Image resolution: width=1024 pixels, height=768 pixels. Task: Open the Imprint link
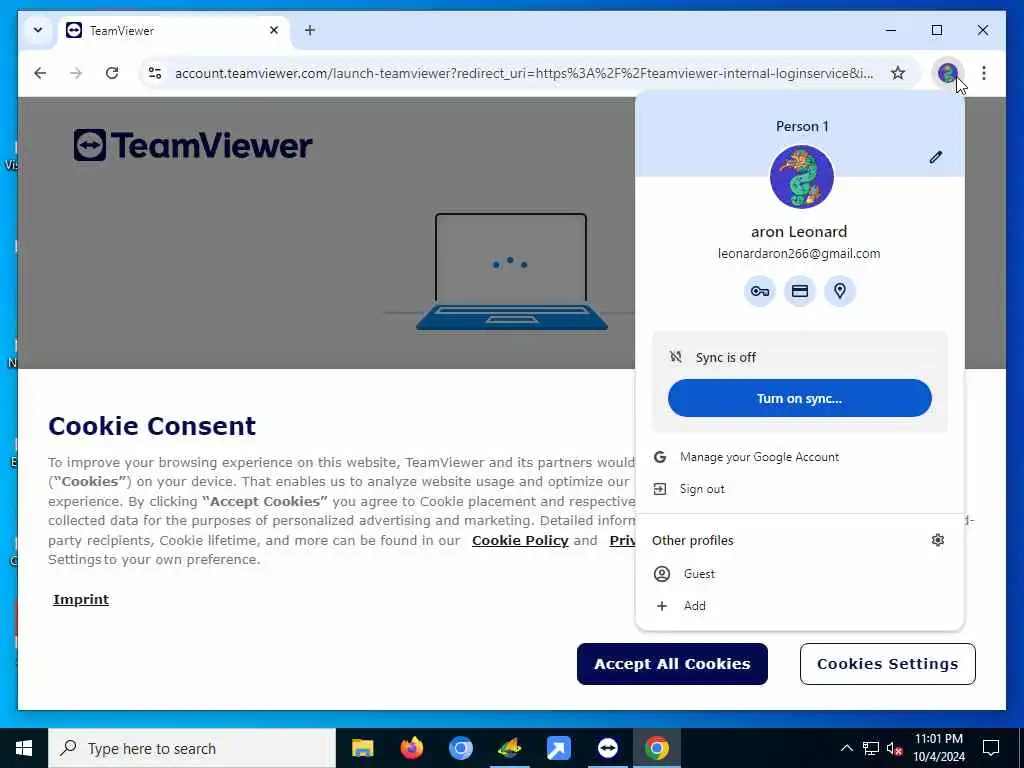pyautogui.click(x=81, y=600)
